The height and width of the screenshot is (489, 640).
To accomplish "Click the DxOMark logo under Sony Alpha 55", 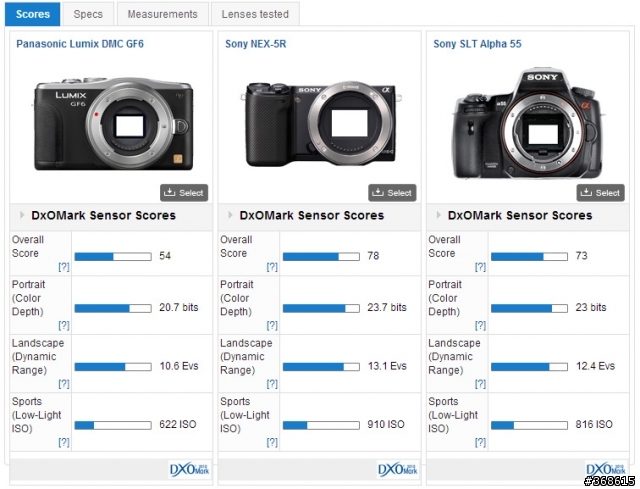I will pos(606,470).
